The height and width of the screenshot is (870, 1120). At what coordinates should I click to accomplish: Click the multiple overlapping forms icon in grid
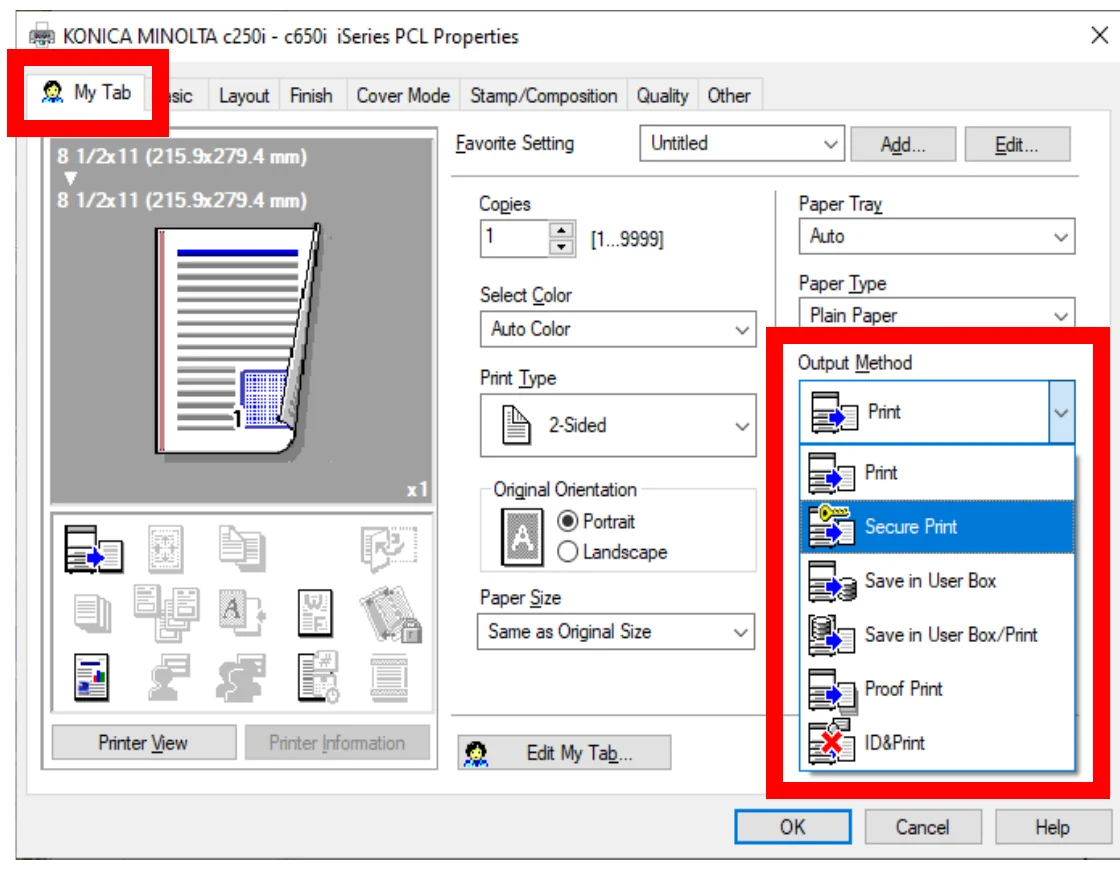166,613
